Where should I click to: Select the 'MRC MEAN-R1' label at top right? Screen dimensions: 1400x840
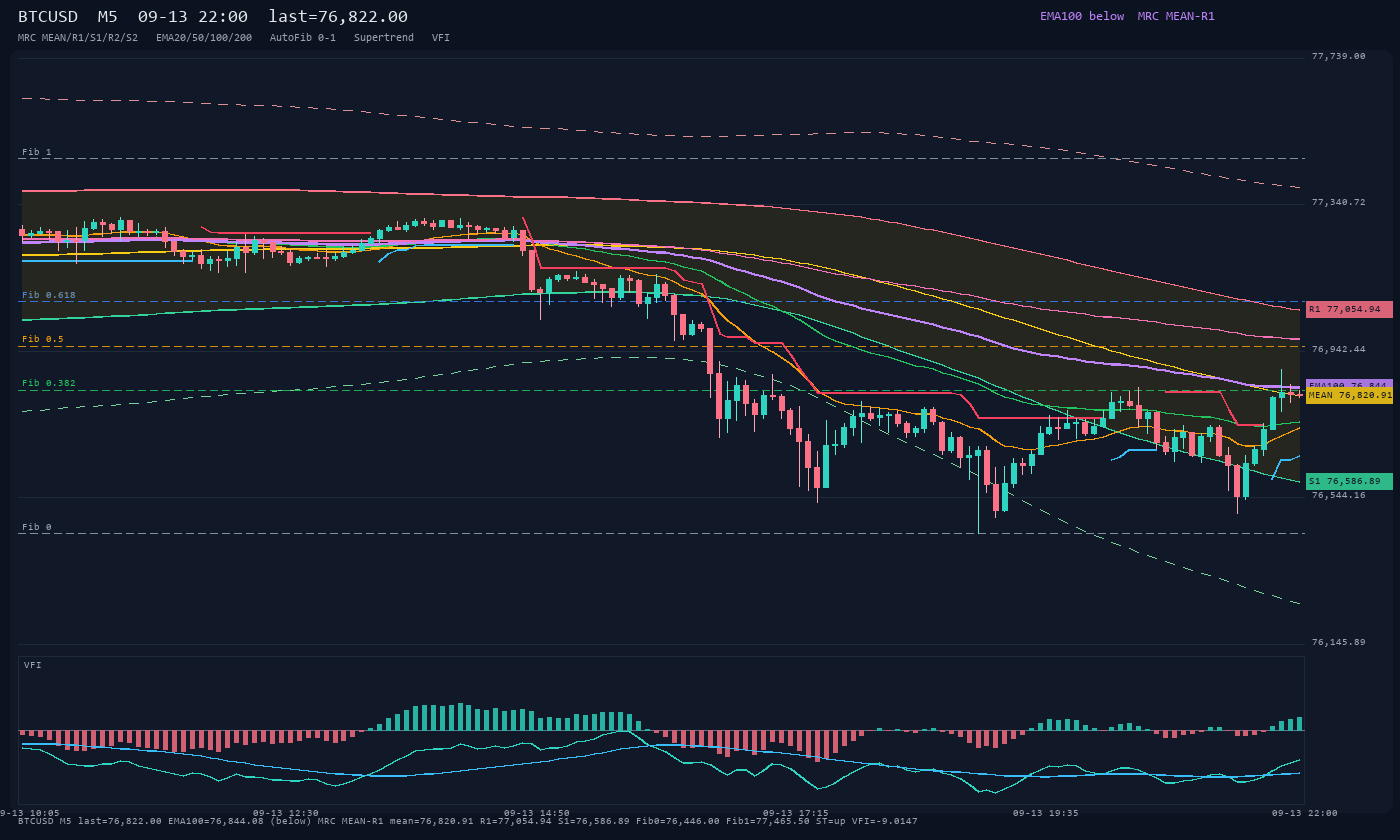pyautogui.click(x=1176, y=16)
